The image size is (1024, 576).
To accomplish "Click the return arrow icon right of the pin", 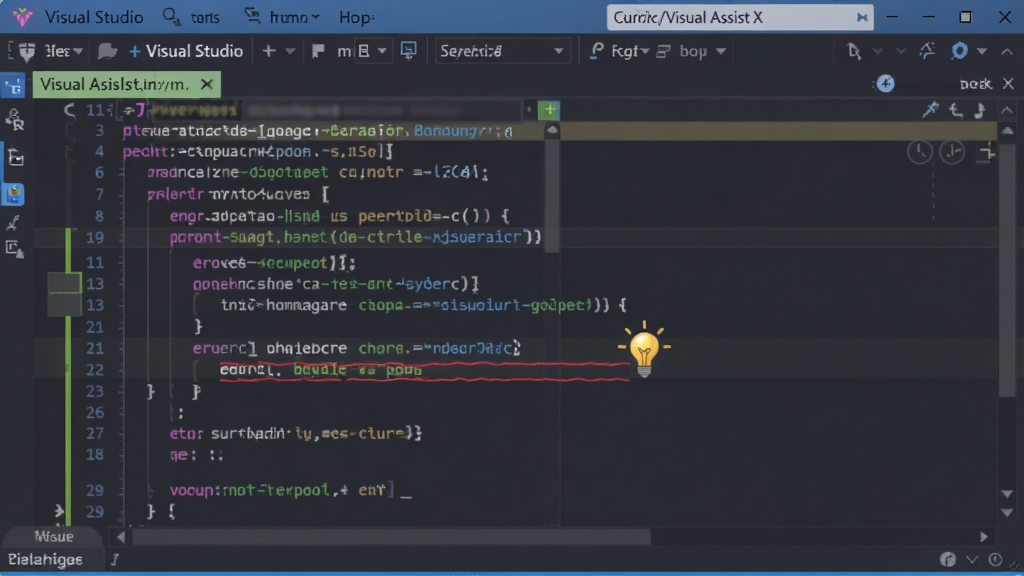I will click(x=956, y=110).
